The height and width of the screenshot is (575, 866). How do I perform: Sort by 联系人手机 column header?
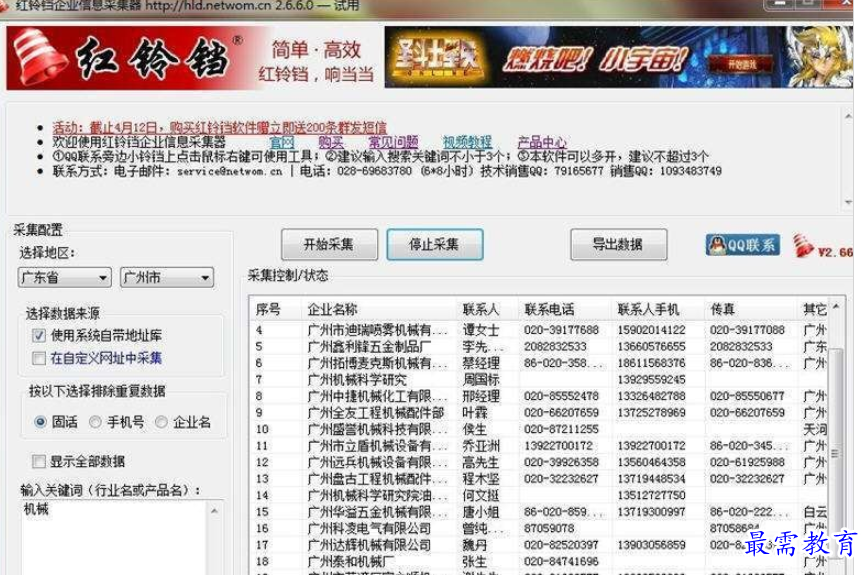click(x=657, y=309)
